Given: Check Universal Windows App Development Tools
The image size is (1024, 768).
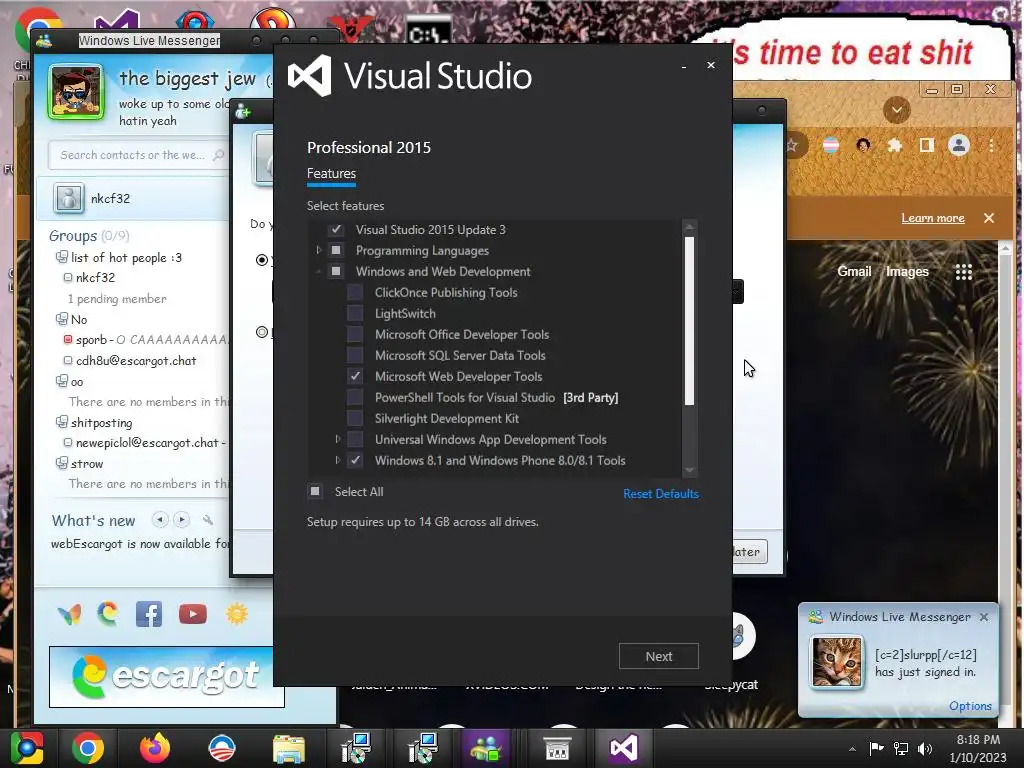Looking at the screenshot, I should click(355, 439).
